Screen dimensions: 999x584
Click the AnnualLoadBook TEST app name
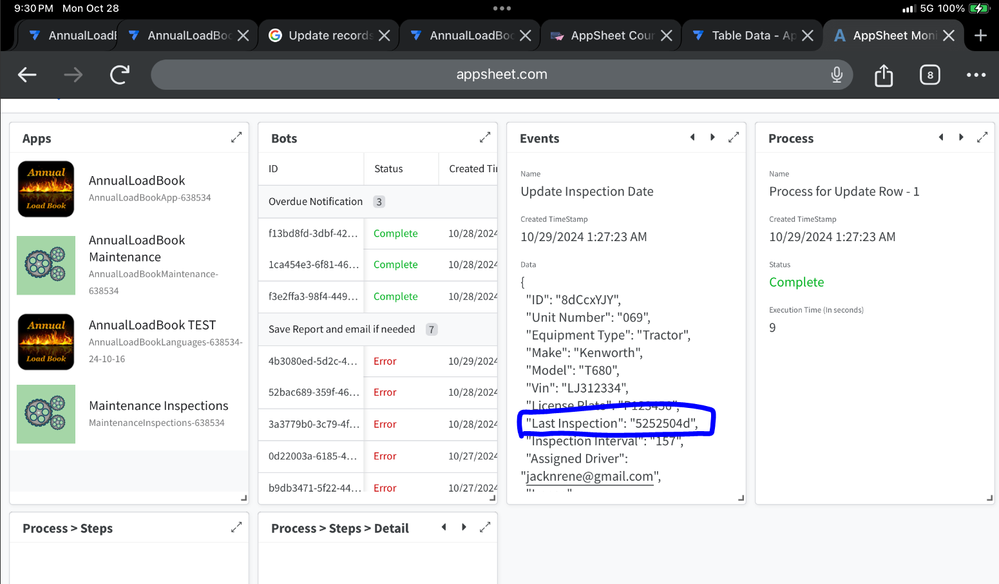[152, 325]
